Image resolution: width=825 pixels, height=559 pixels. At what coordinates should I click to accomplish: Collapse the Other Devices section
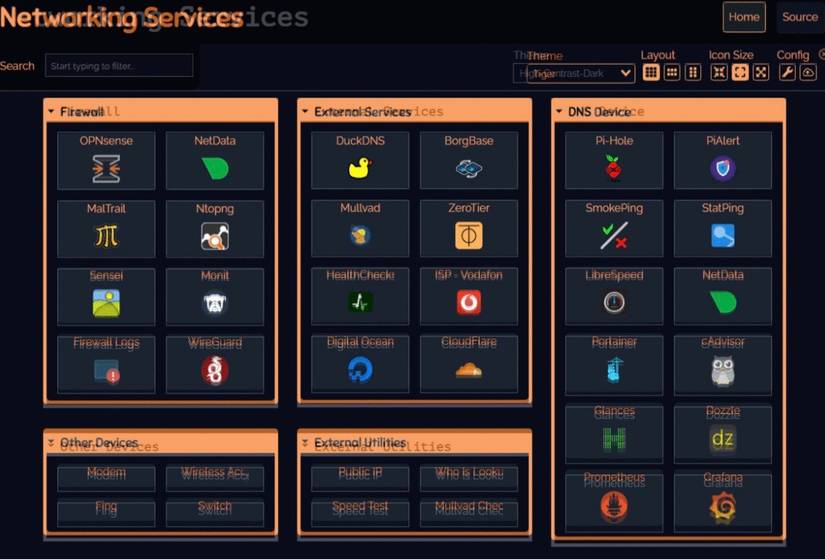160,443
